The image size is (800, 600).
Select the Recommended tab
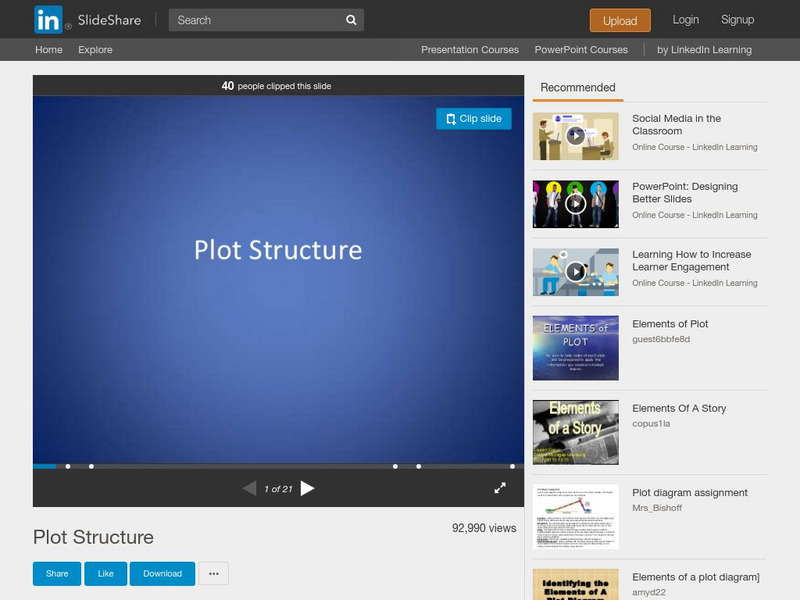(x=578, y=88)
